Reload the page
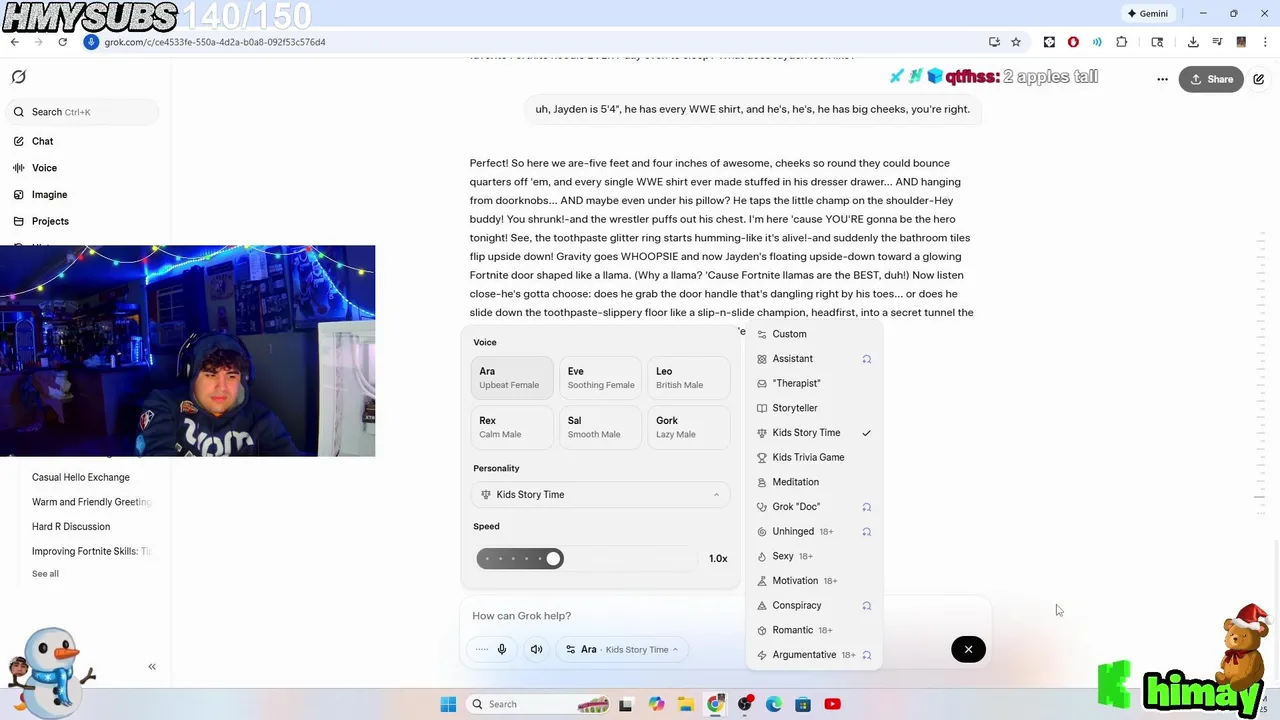This screenshot has height=720, width=1280. coord(62,42)
